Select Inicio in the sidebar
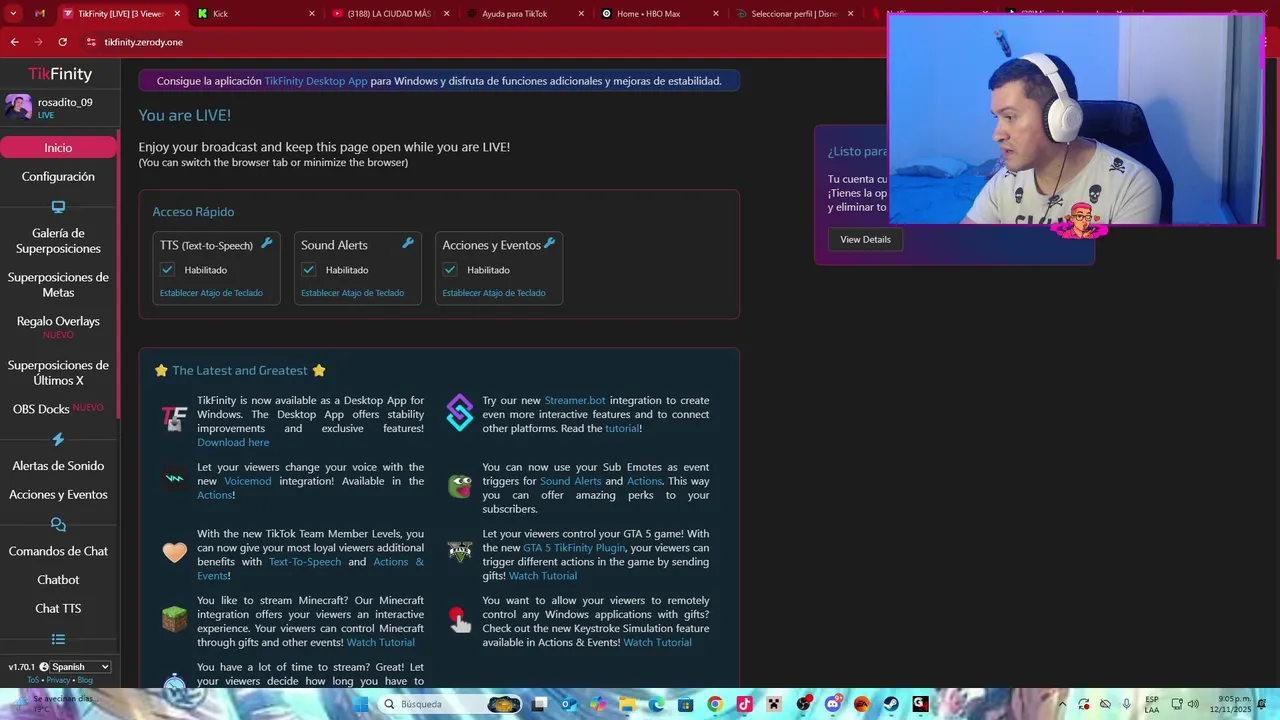 coord(58,147)
